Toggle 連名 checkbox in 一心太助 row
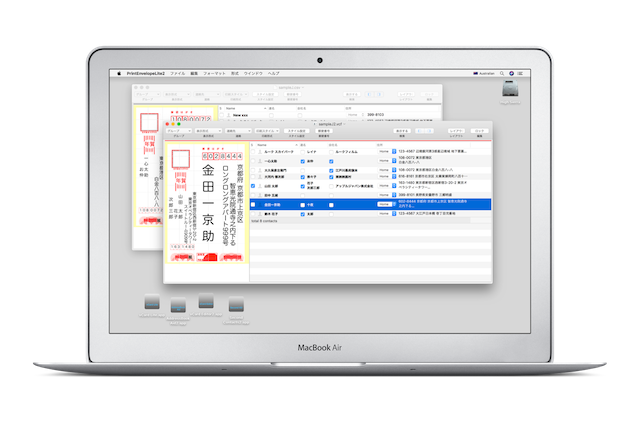This screenshot has width=640, height=421. pyautogui.click(x=302, y=161)
